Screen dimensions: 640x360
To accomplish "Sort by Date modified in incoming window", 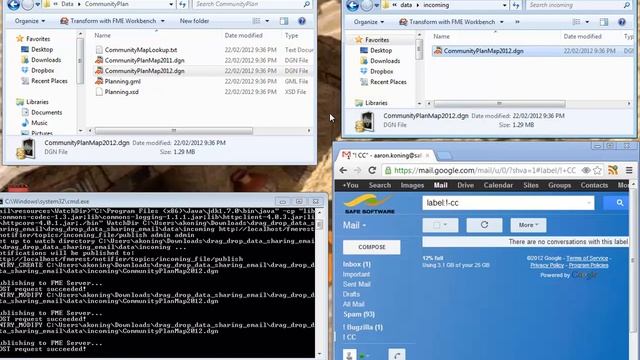I will 582,36.
